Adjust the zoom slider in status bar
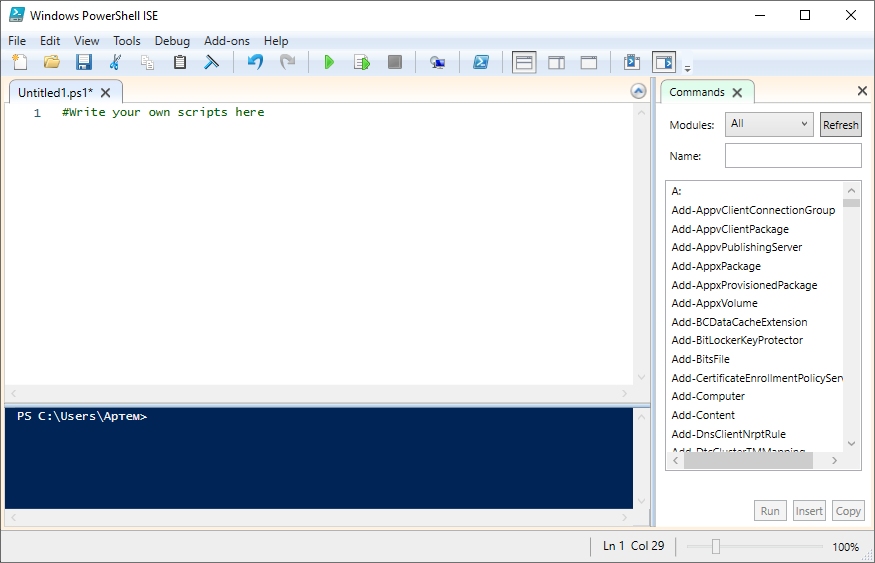Viewport: 875px width, 563px height. click(x=716, y=546)
